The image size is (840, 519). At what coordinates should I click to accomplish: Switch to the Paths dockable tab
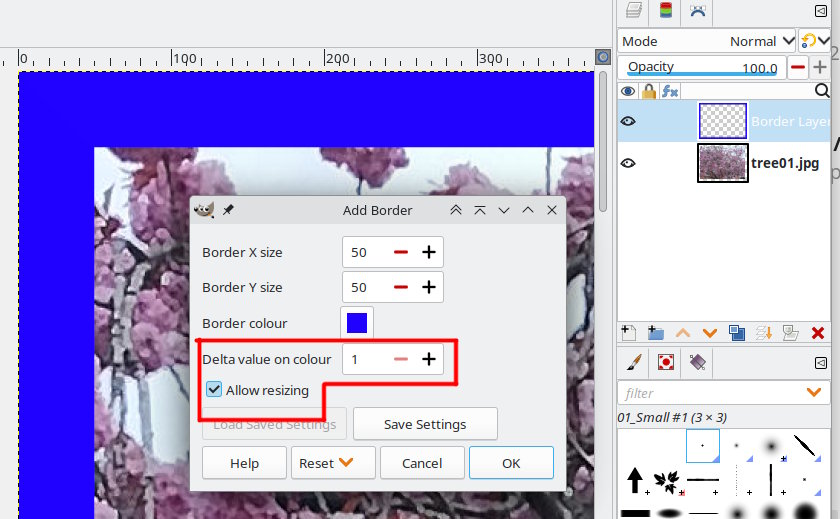(698, 11)
